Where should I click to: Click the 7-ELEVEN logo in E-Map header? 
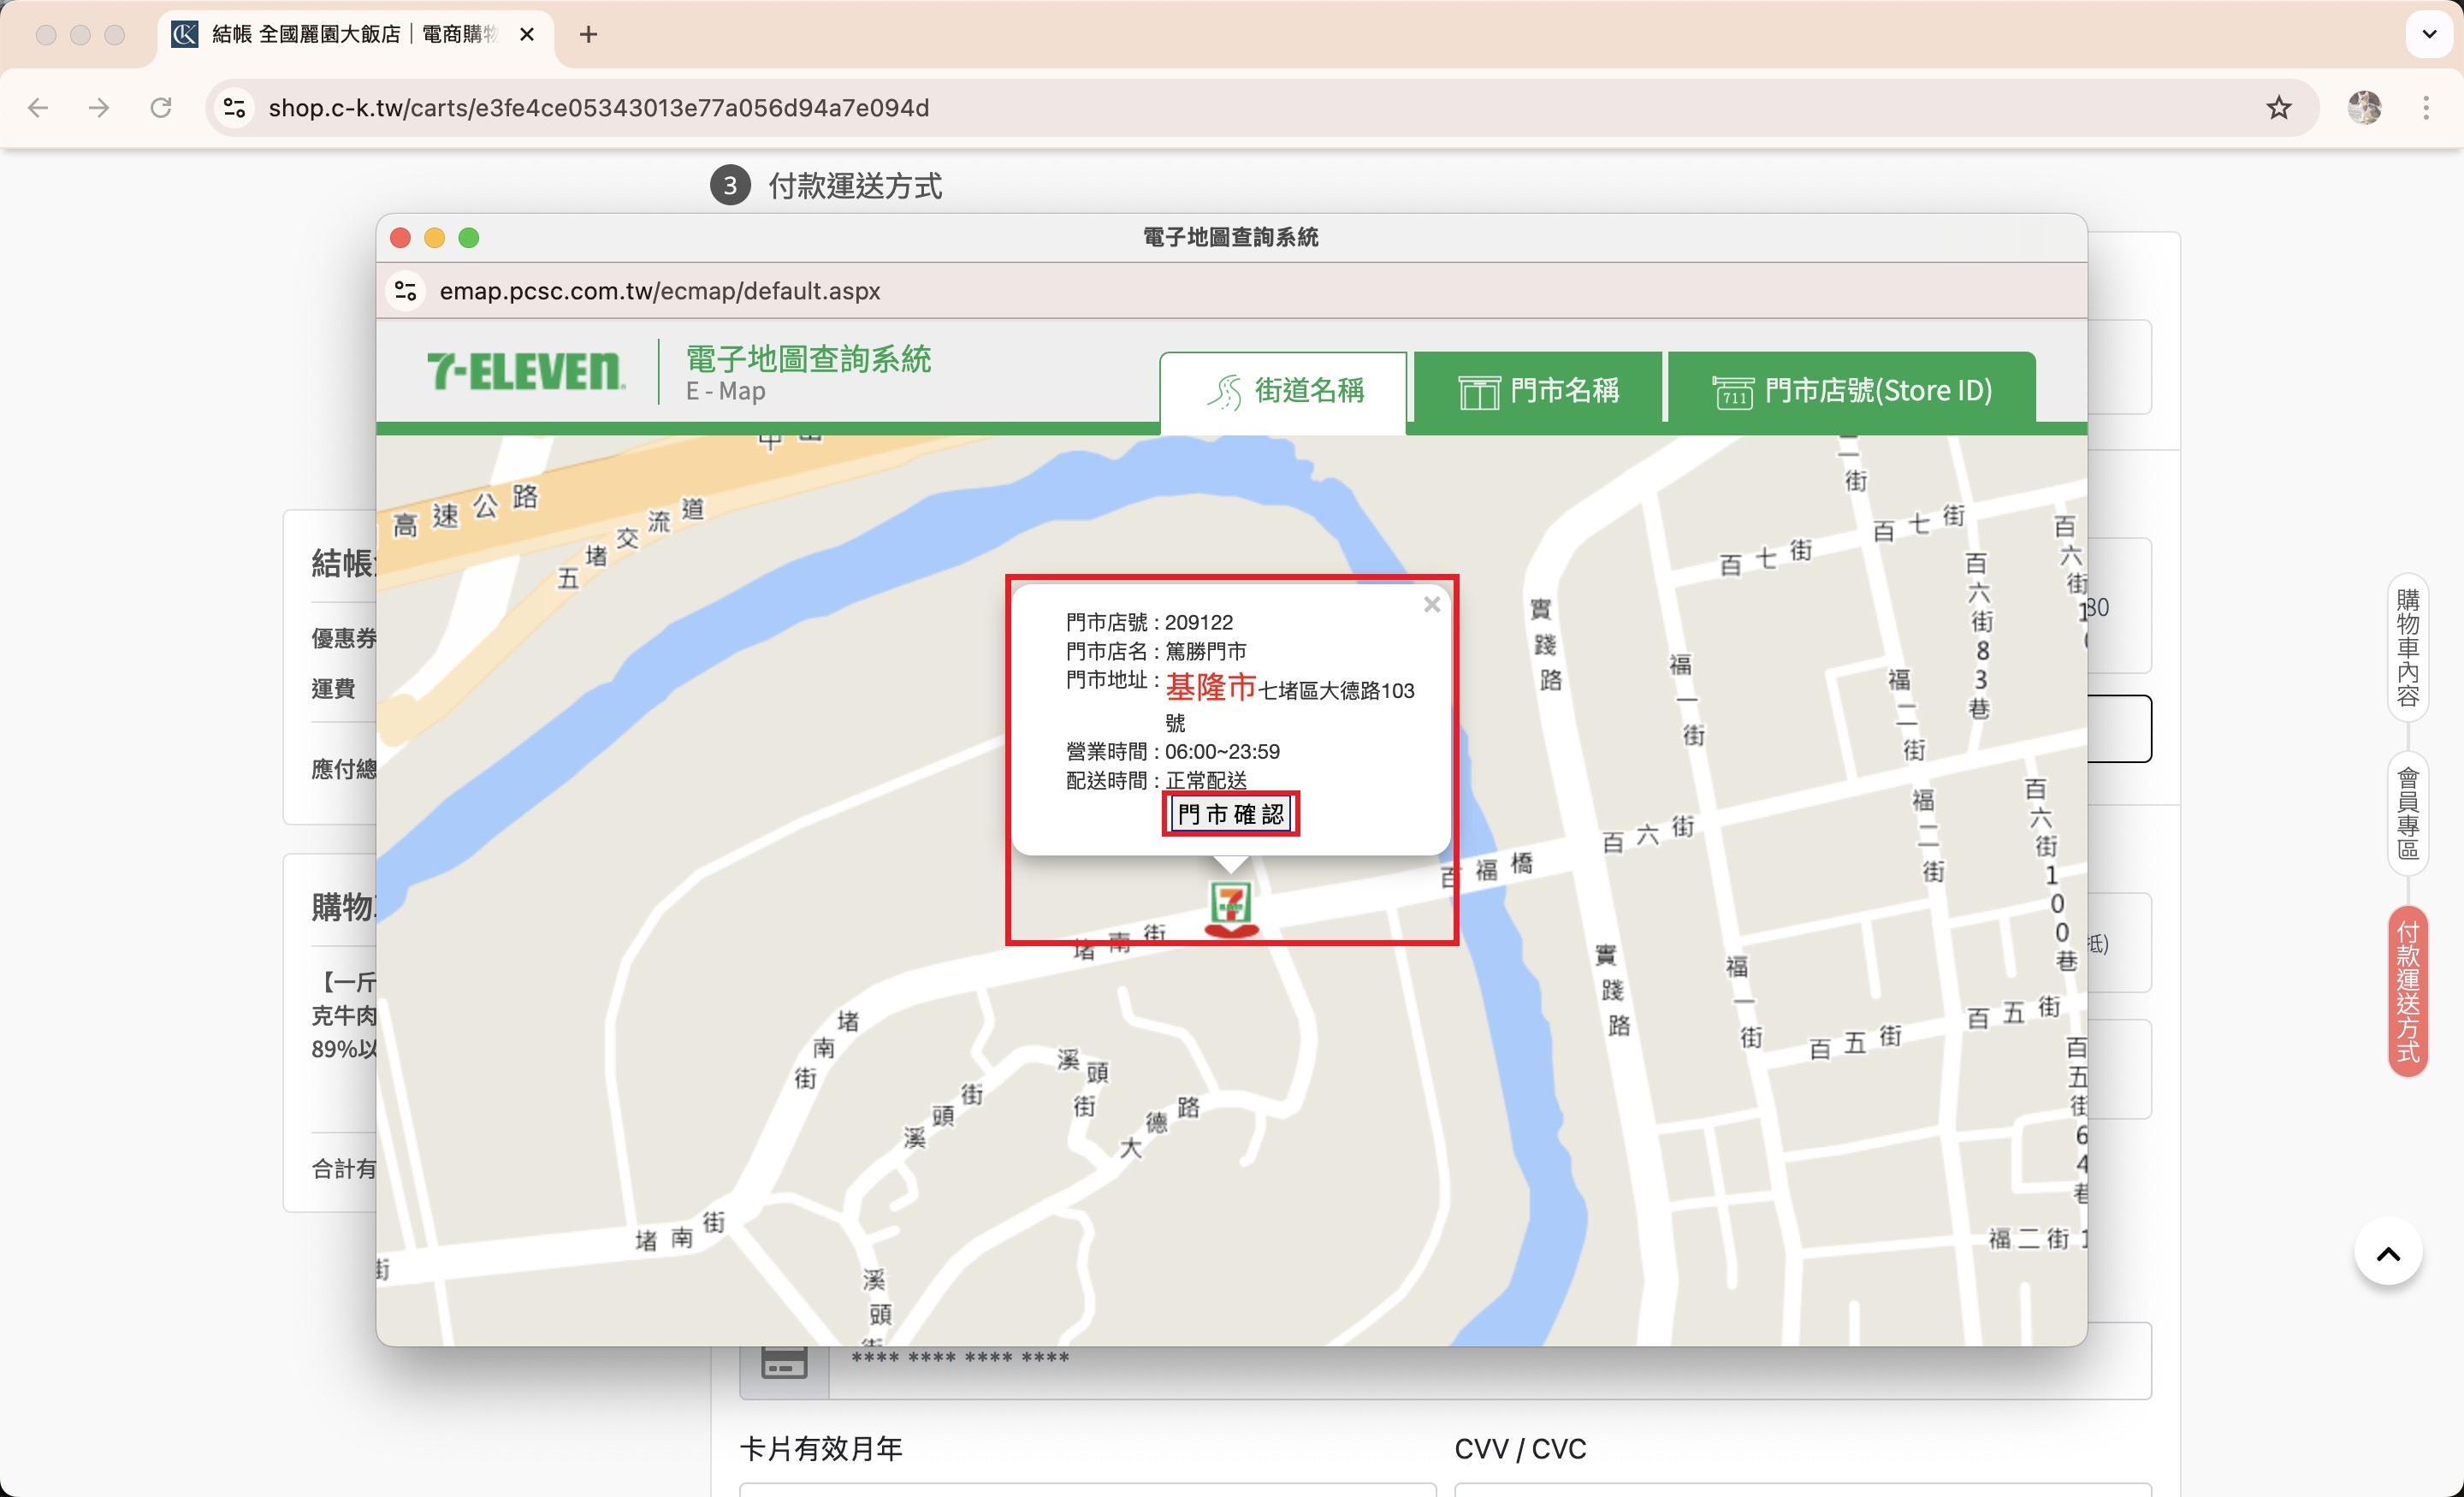pos(526,371)
